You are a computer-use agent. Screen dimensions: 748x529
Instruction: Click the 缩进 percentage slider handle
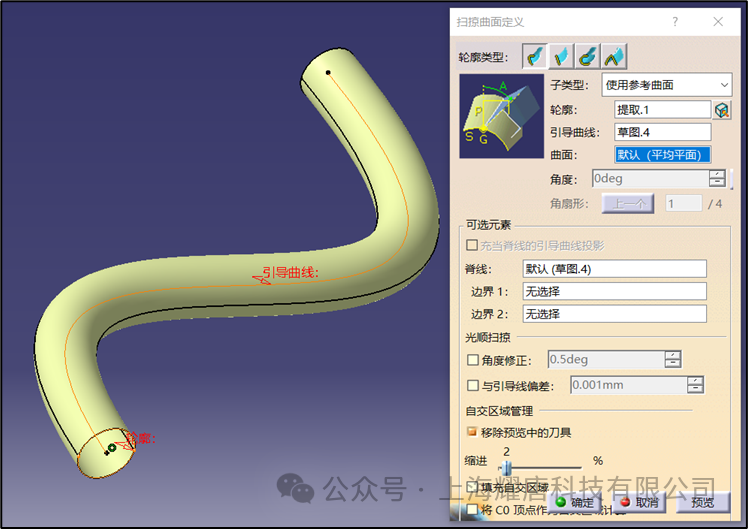coord(506,468)
